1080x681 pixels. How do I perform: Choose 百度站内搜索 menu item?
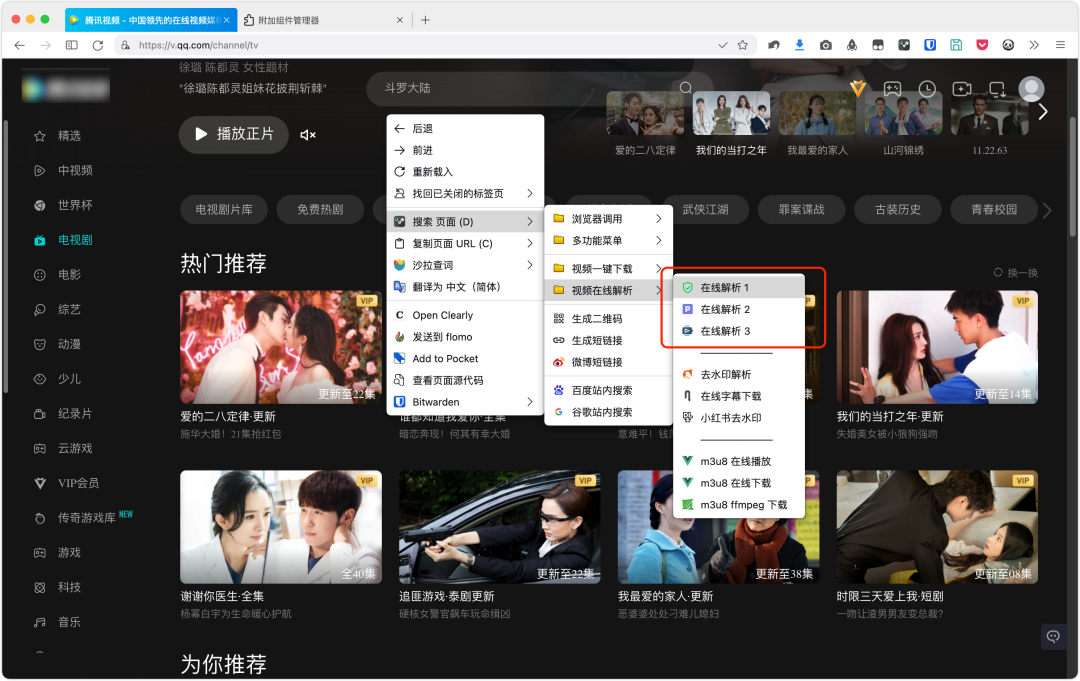[608, 391]
